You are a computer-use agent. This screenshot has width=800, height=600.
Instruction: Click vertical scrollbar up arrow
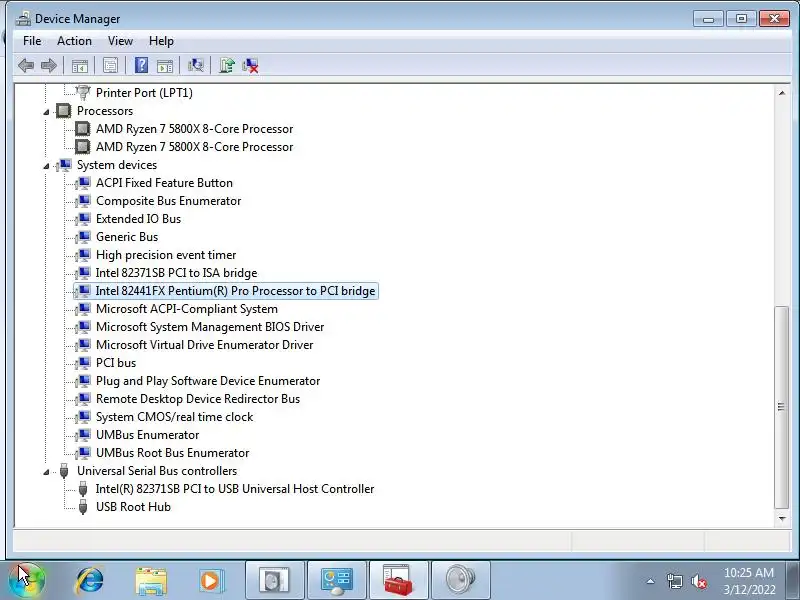pos(782,93)
